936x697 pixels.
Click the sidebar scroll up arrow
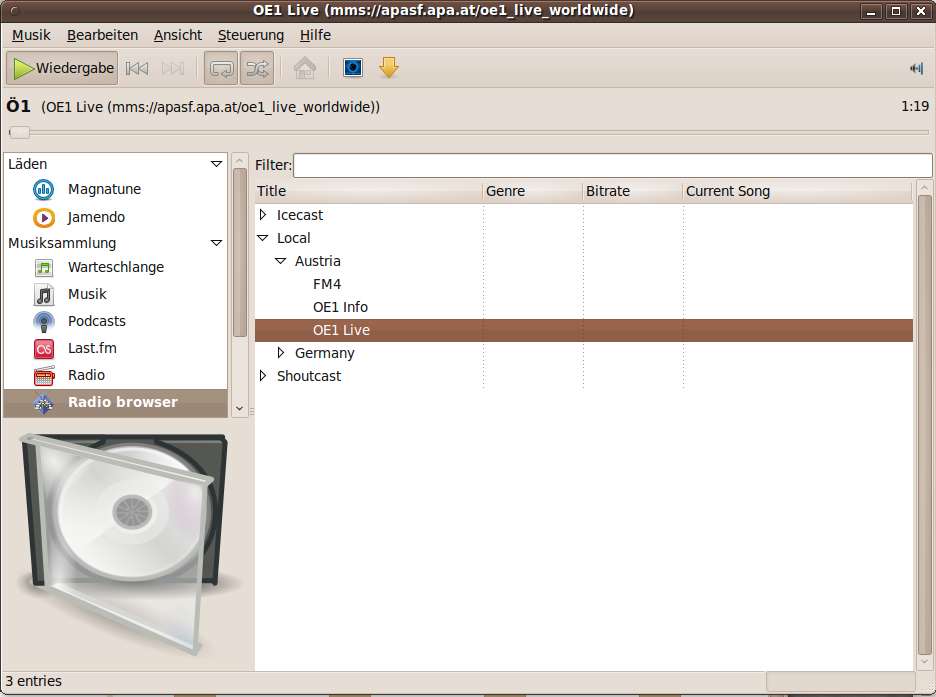click(x=239, y=161)
